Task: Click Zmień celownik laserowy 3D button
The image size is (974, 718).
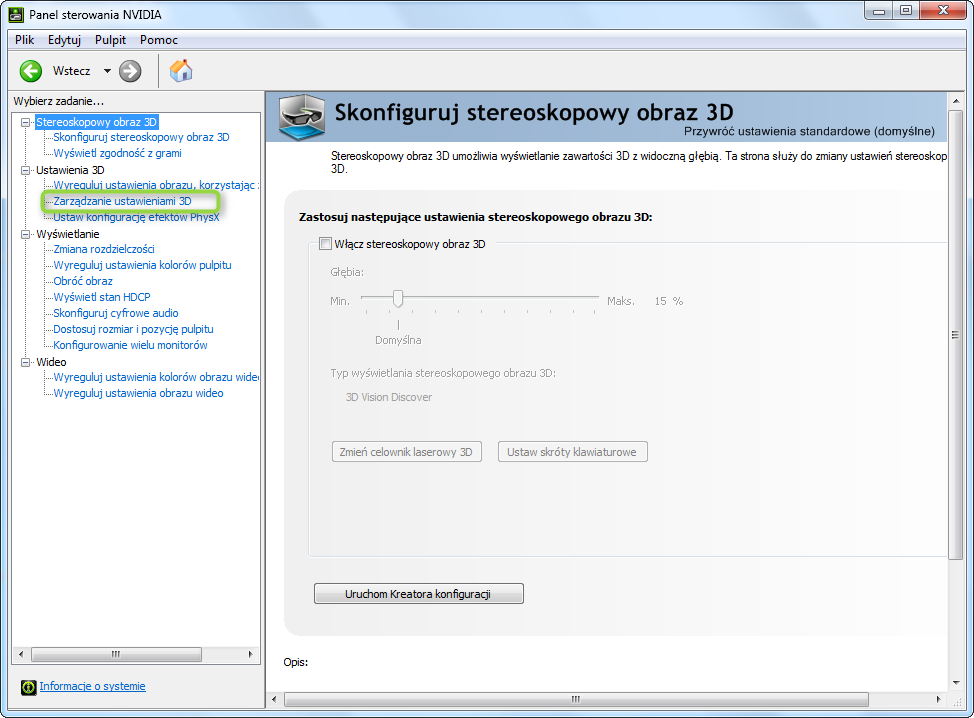Action: tap(407, 452)
